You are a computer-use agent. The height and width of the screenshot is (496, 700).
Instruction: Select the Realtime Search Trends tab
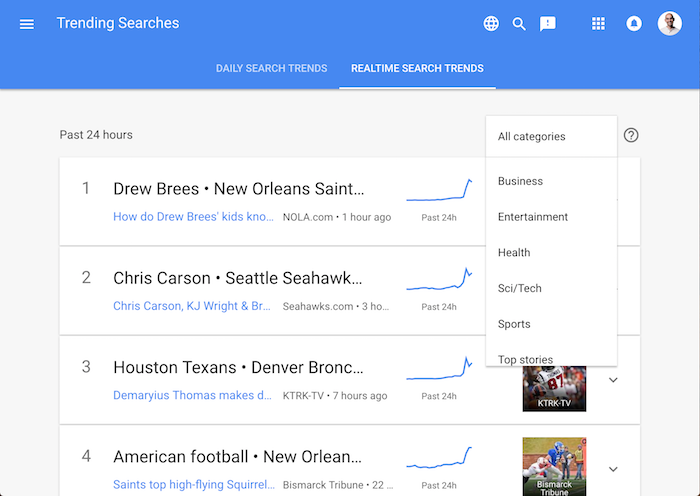coord(417,68)
